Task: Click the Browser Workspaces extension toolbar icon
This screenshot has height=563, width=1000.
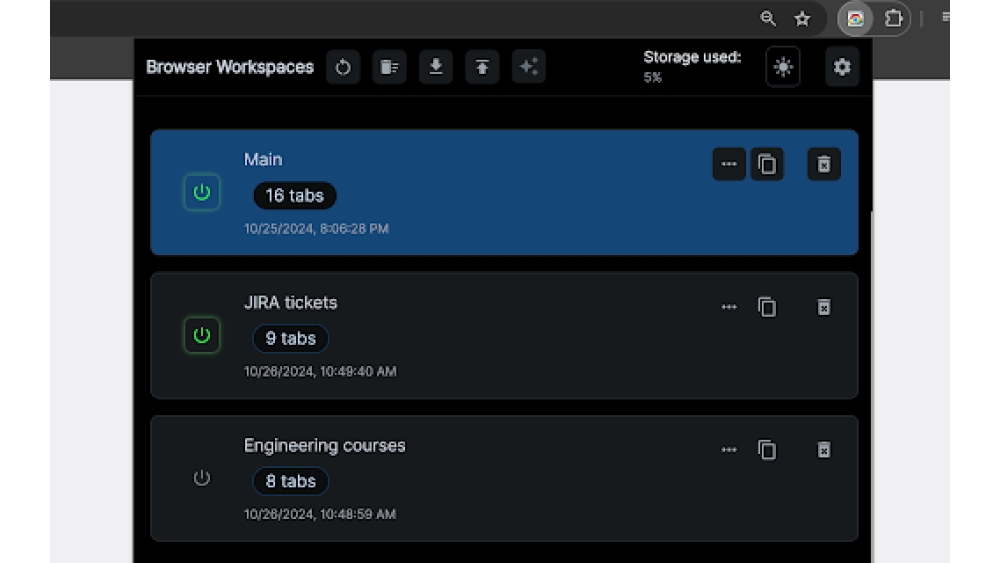Action: pyautogui.click(x=855, y=18)
